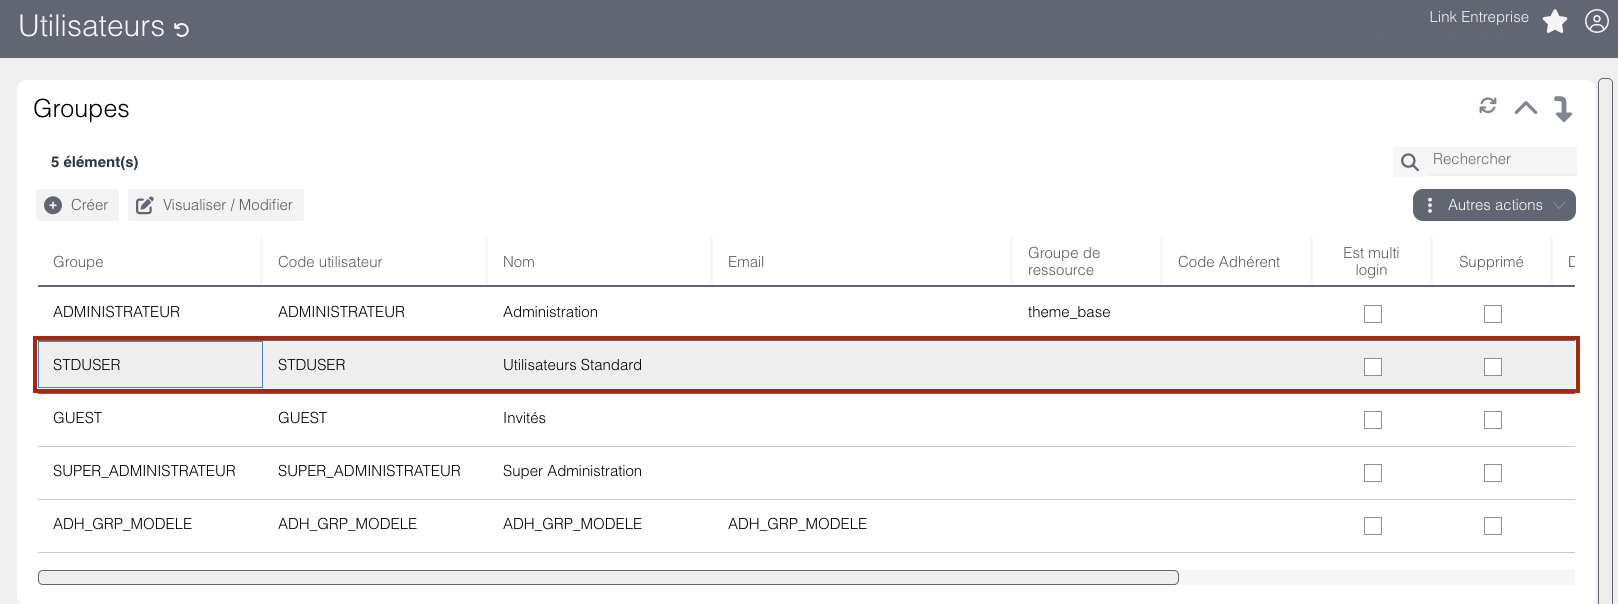Toggle Est multi login for ADH_GRP_MODELE
The image size is (1618, 604).
point(1373,526)
